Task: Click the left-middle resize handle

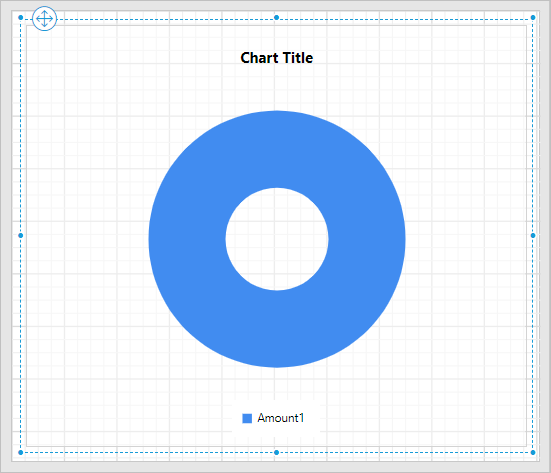Action: tap(21, 235)
